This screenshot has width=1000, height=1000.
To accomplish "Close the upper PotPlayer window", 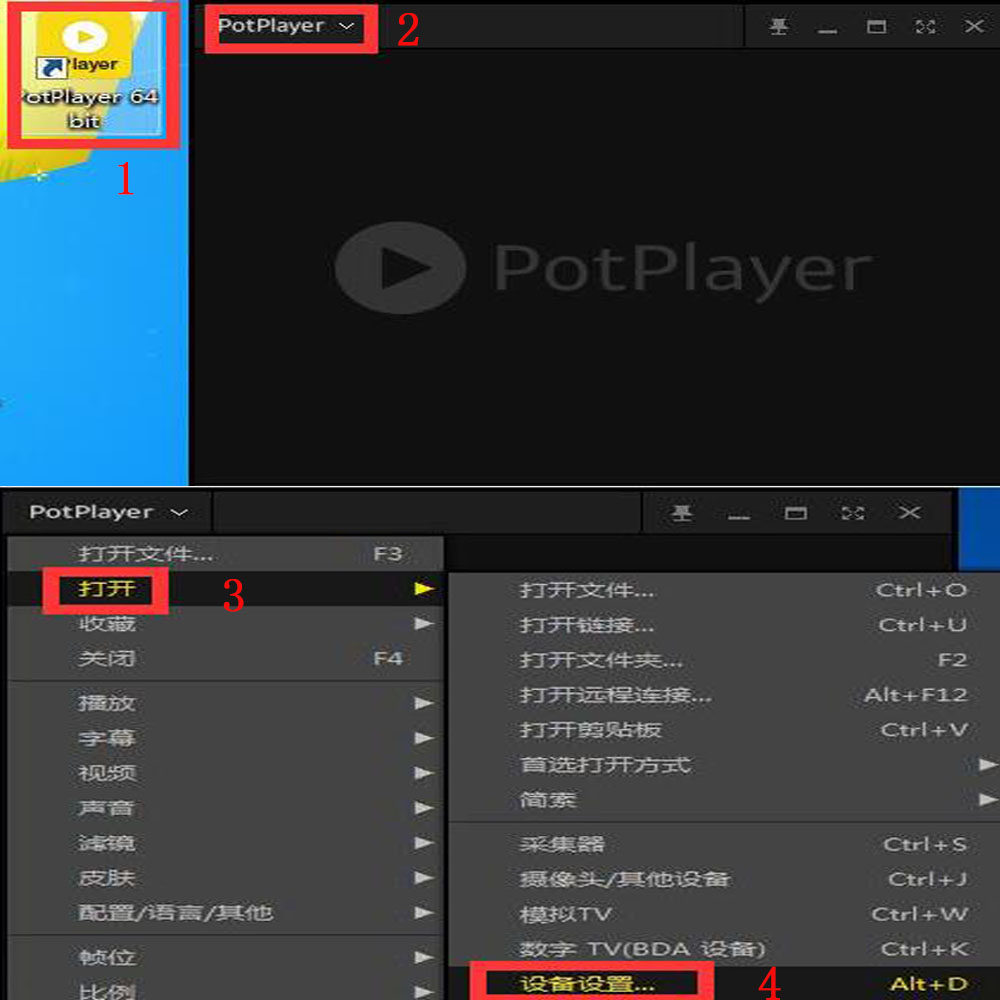I will click(x=974, y=26).
